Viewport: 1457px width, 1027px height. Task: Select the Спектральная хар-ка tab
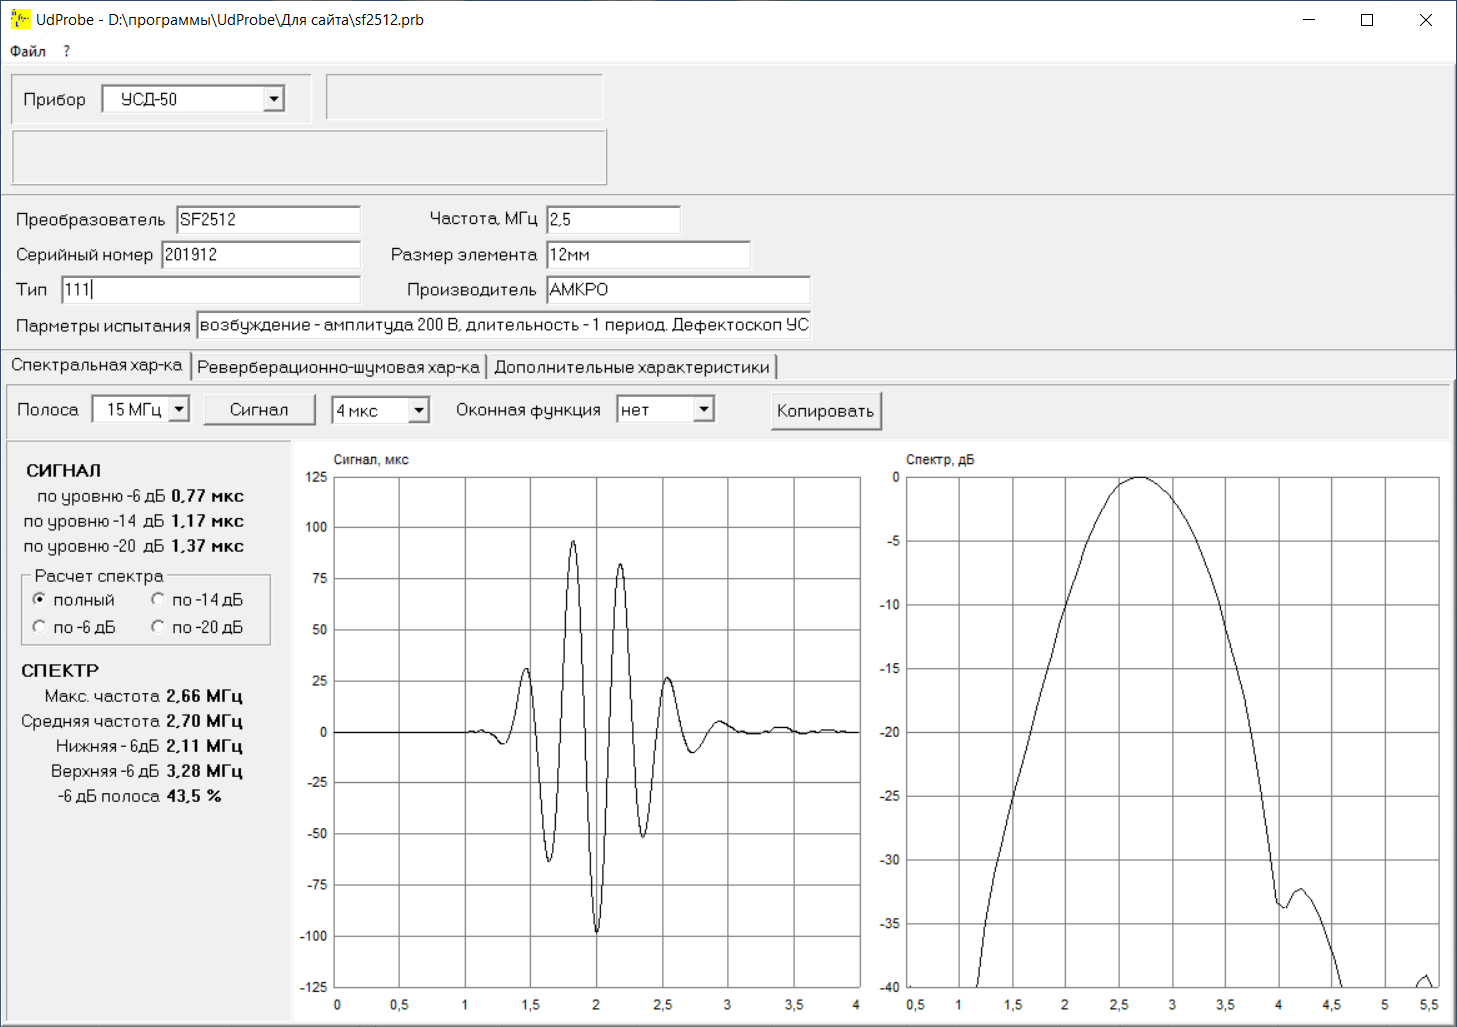click(96, 365)
